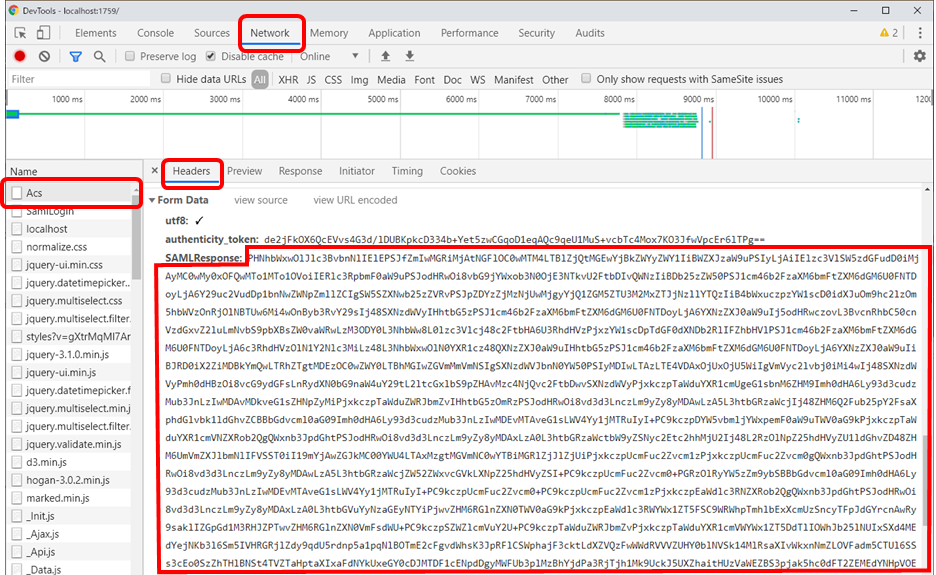
Task: Filter requests by XHR
Action: 288,79
